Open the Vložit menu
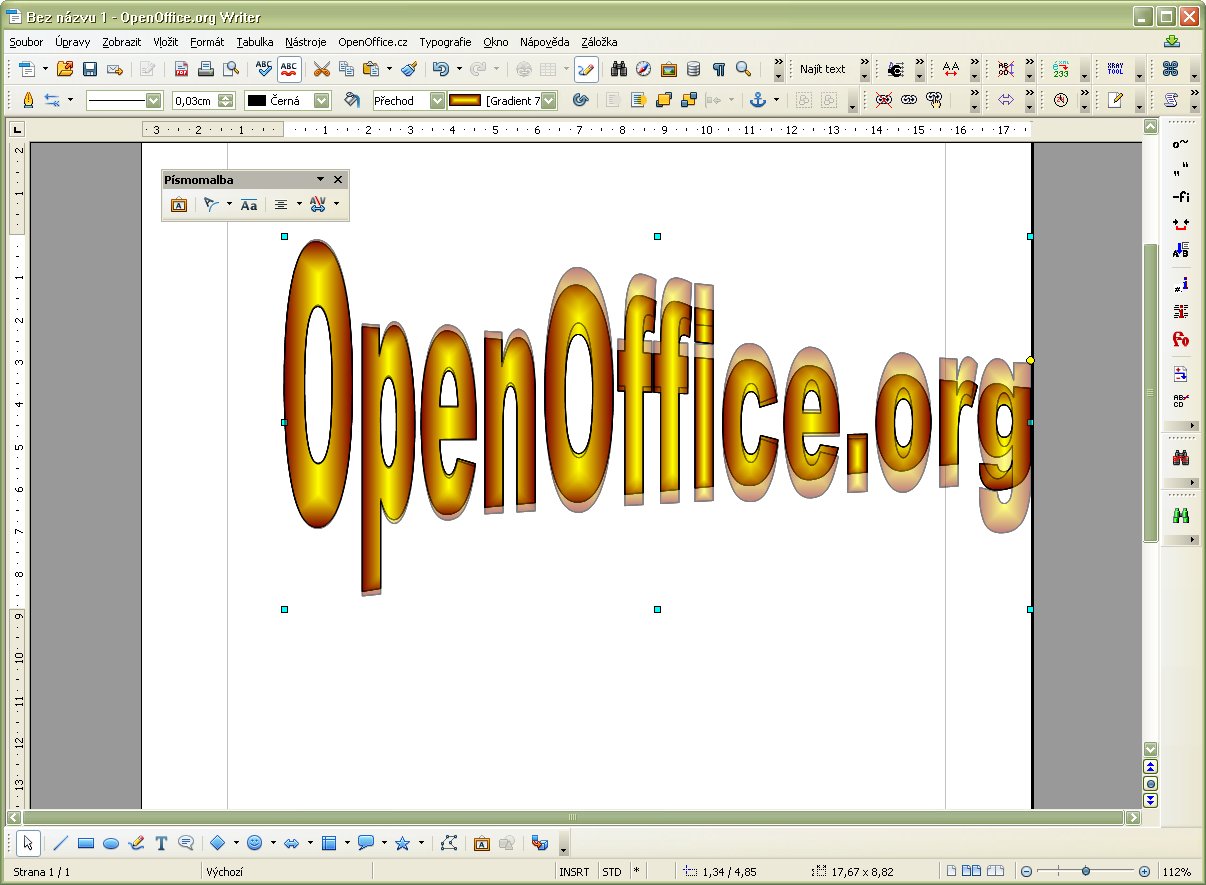This screenshot has width=1206, height=885. tap(166, 42)
